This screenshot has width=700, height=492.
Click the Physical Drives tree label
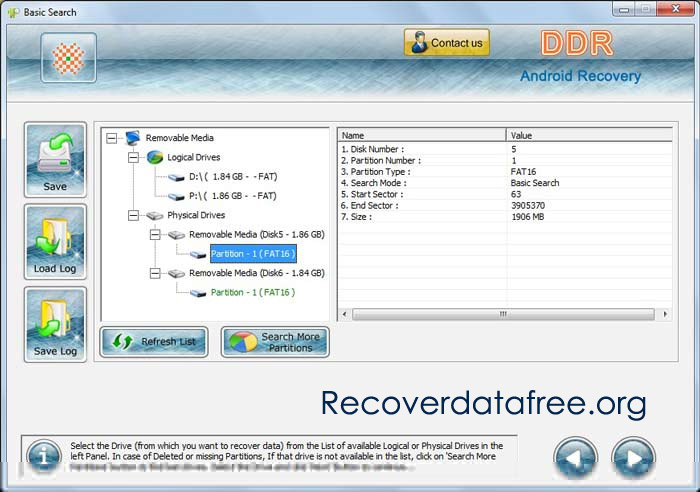pos(196,215)
